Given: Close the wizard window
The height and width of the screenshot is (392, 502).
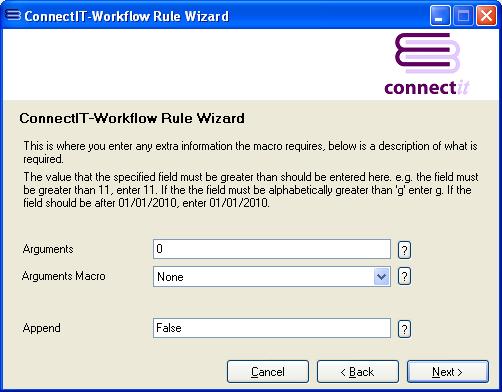Looking at the screenshot, I should pyautogui.click(x=486, y=16).
